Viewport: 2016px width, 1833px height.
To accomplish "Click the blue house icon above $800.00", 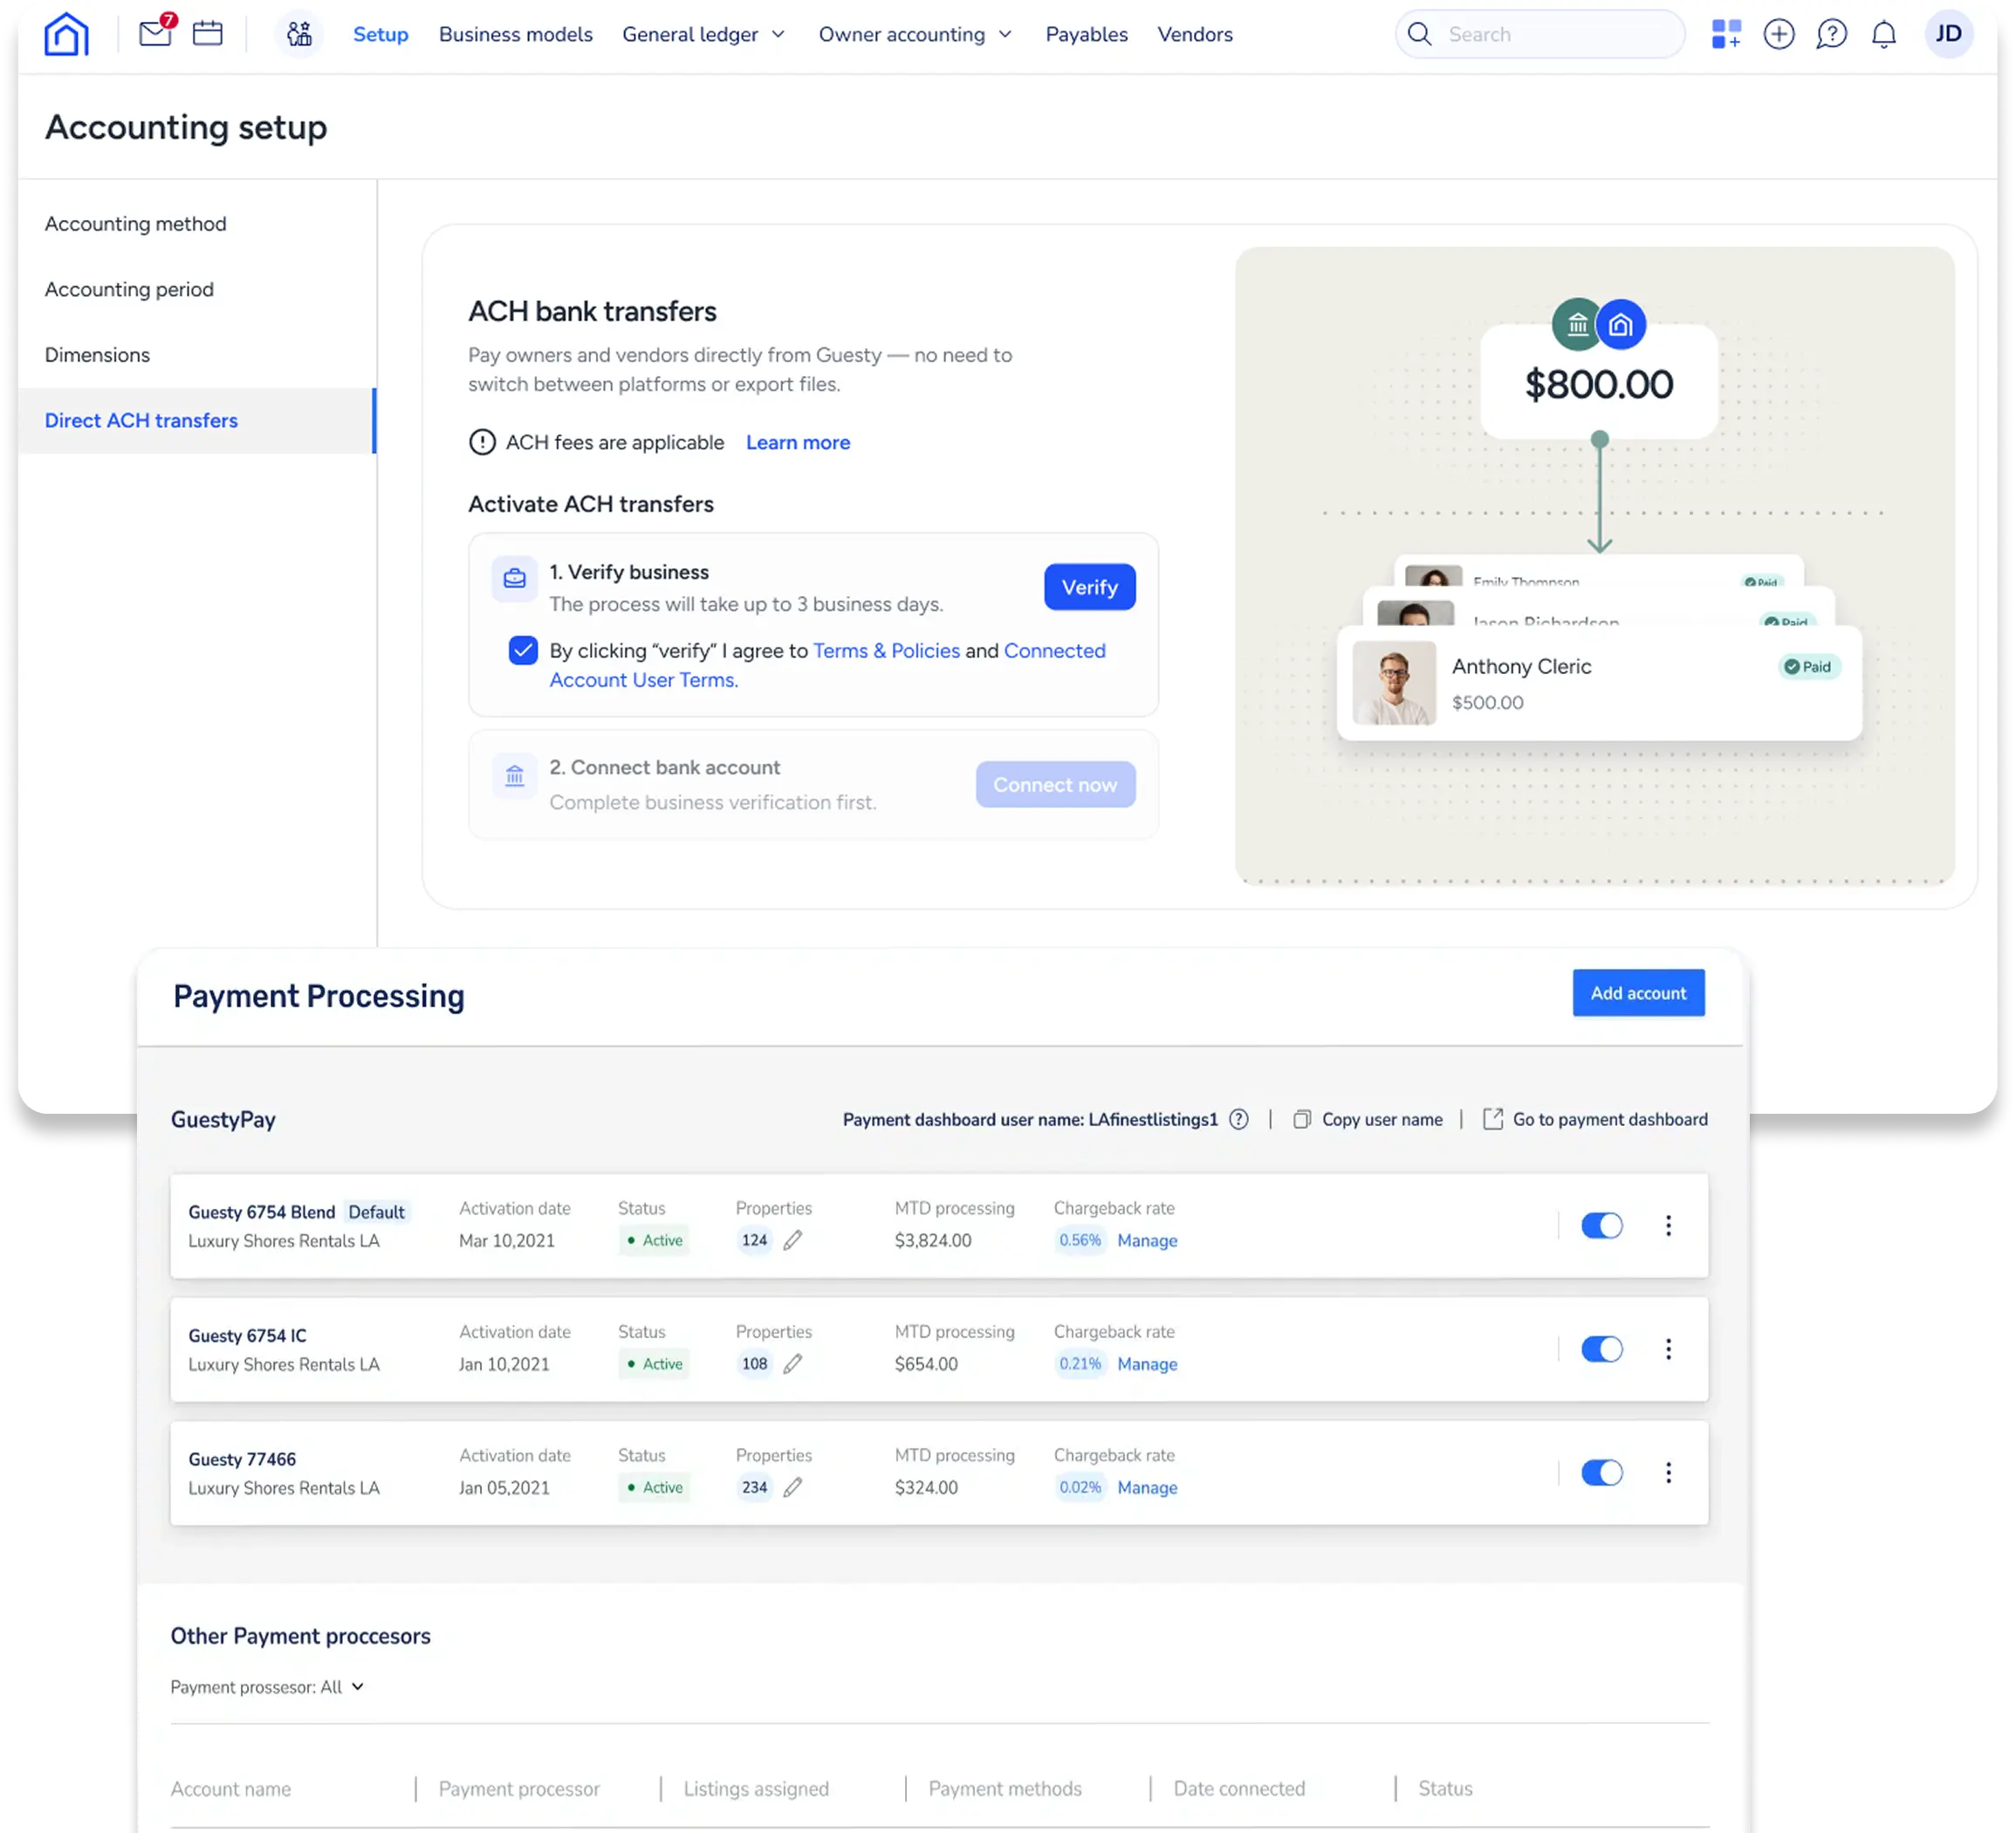I will click(x=1621, y=324).
